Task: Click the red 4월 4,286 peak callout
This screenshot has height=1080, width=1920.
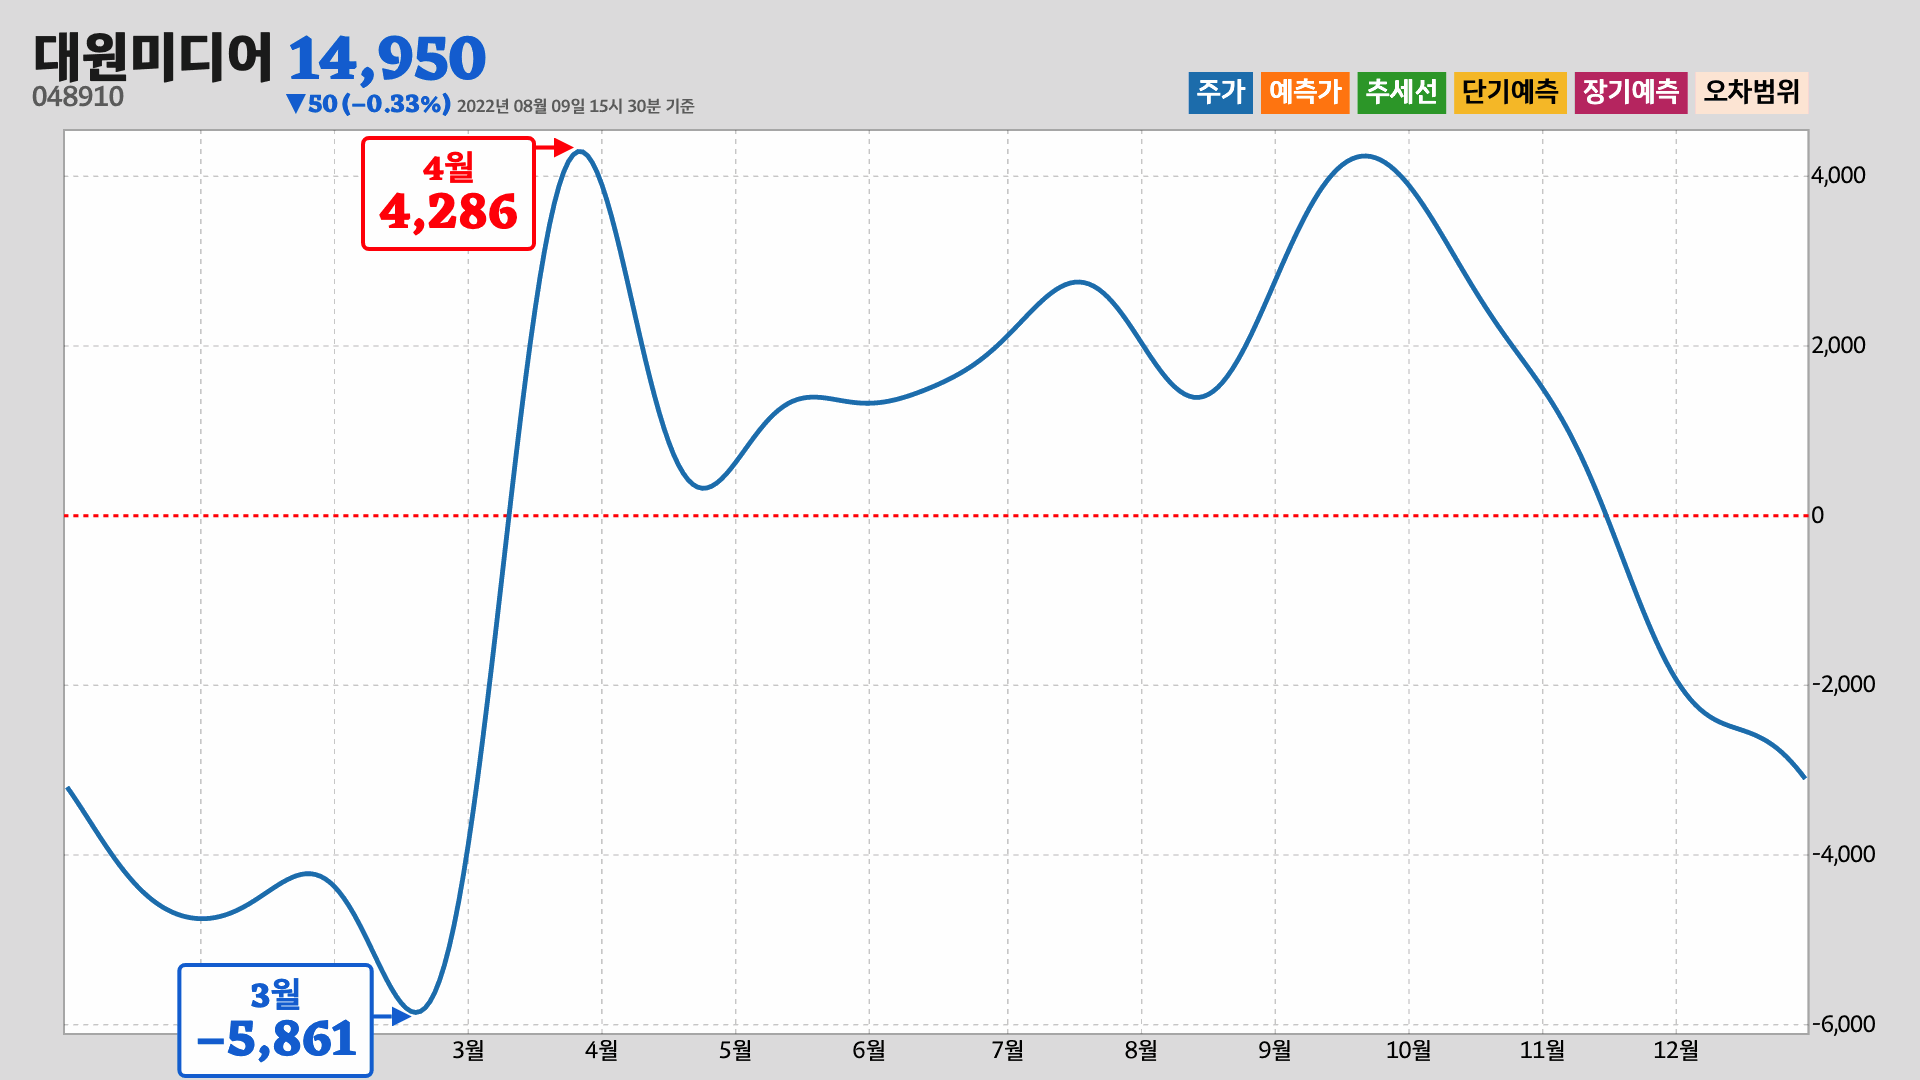Action: point(448,194)
